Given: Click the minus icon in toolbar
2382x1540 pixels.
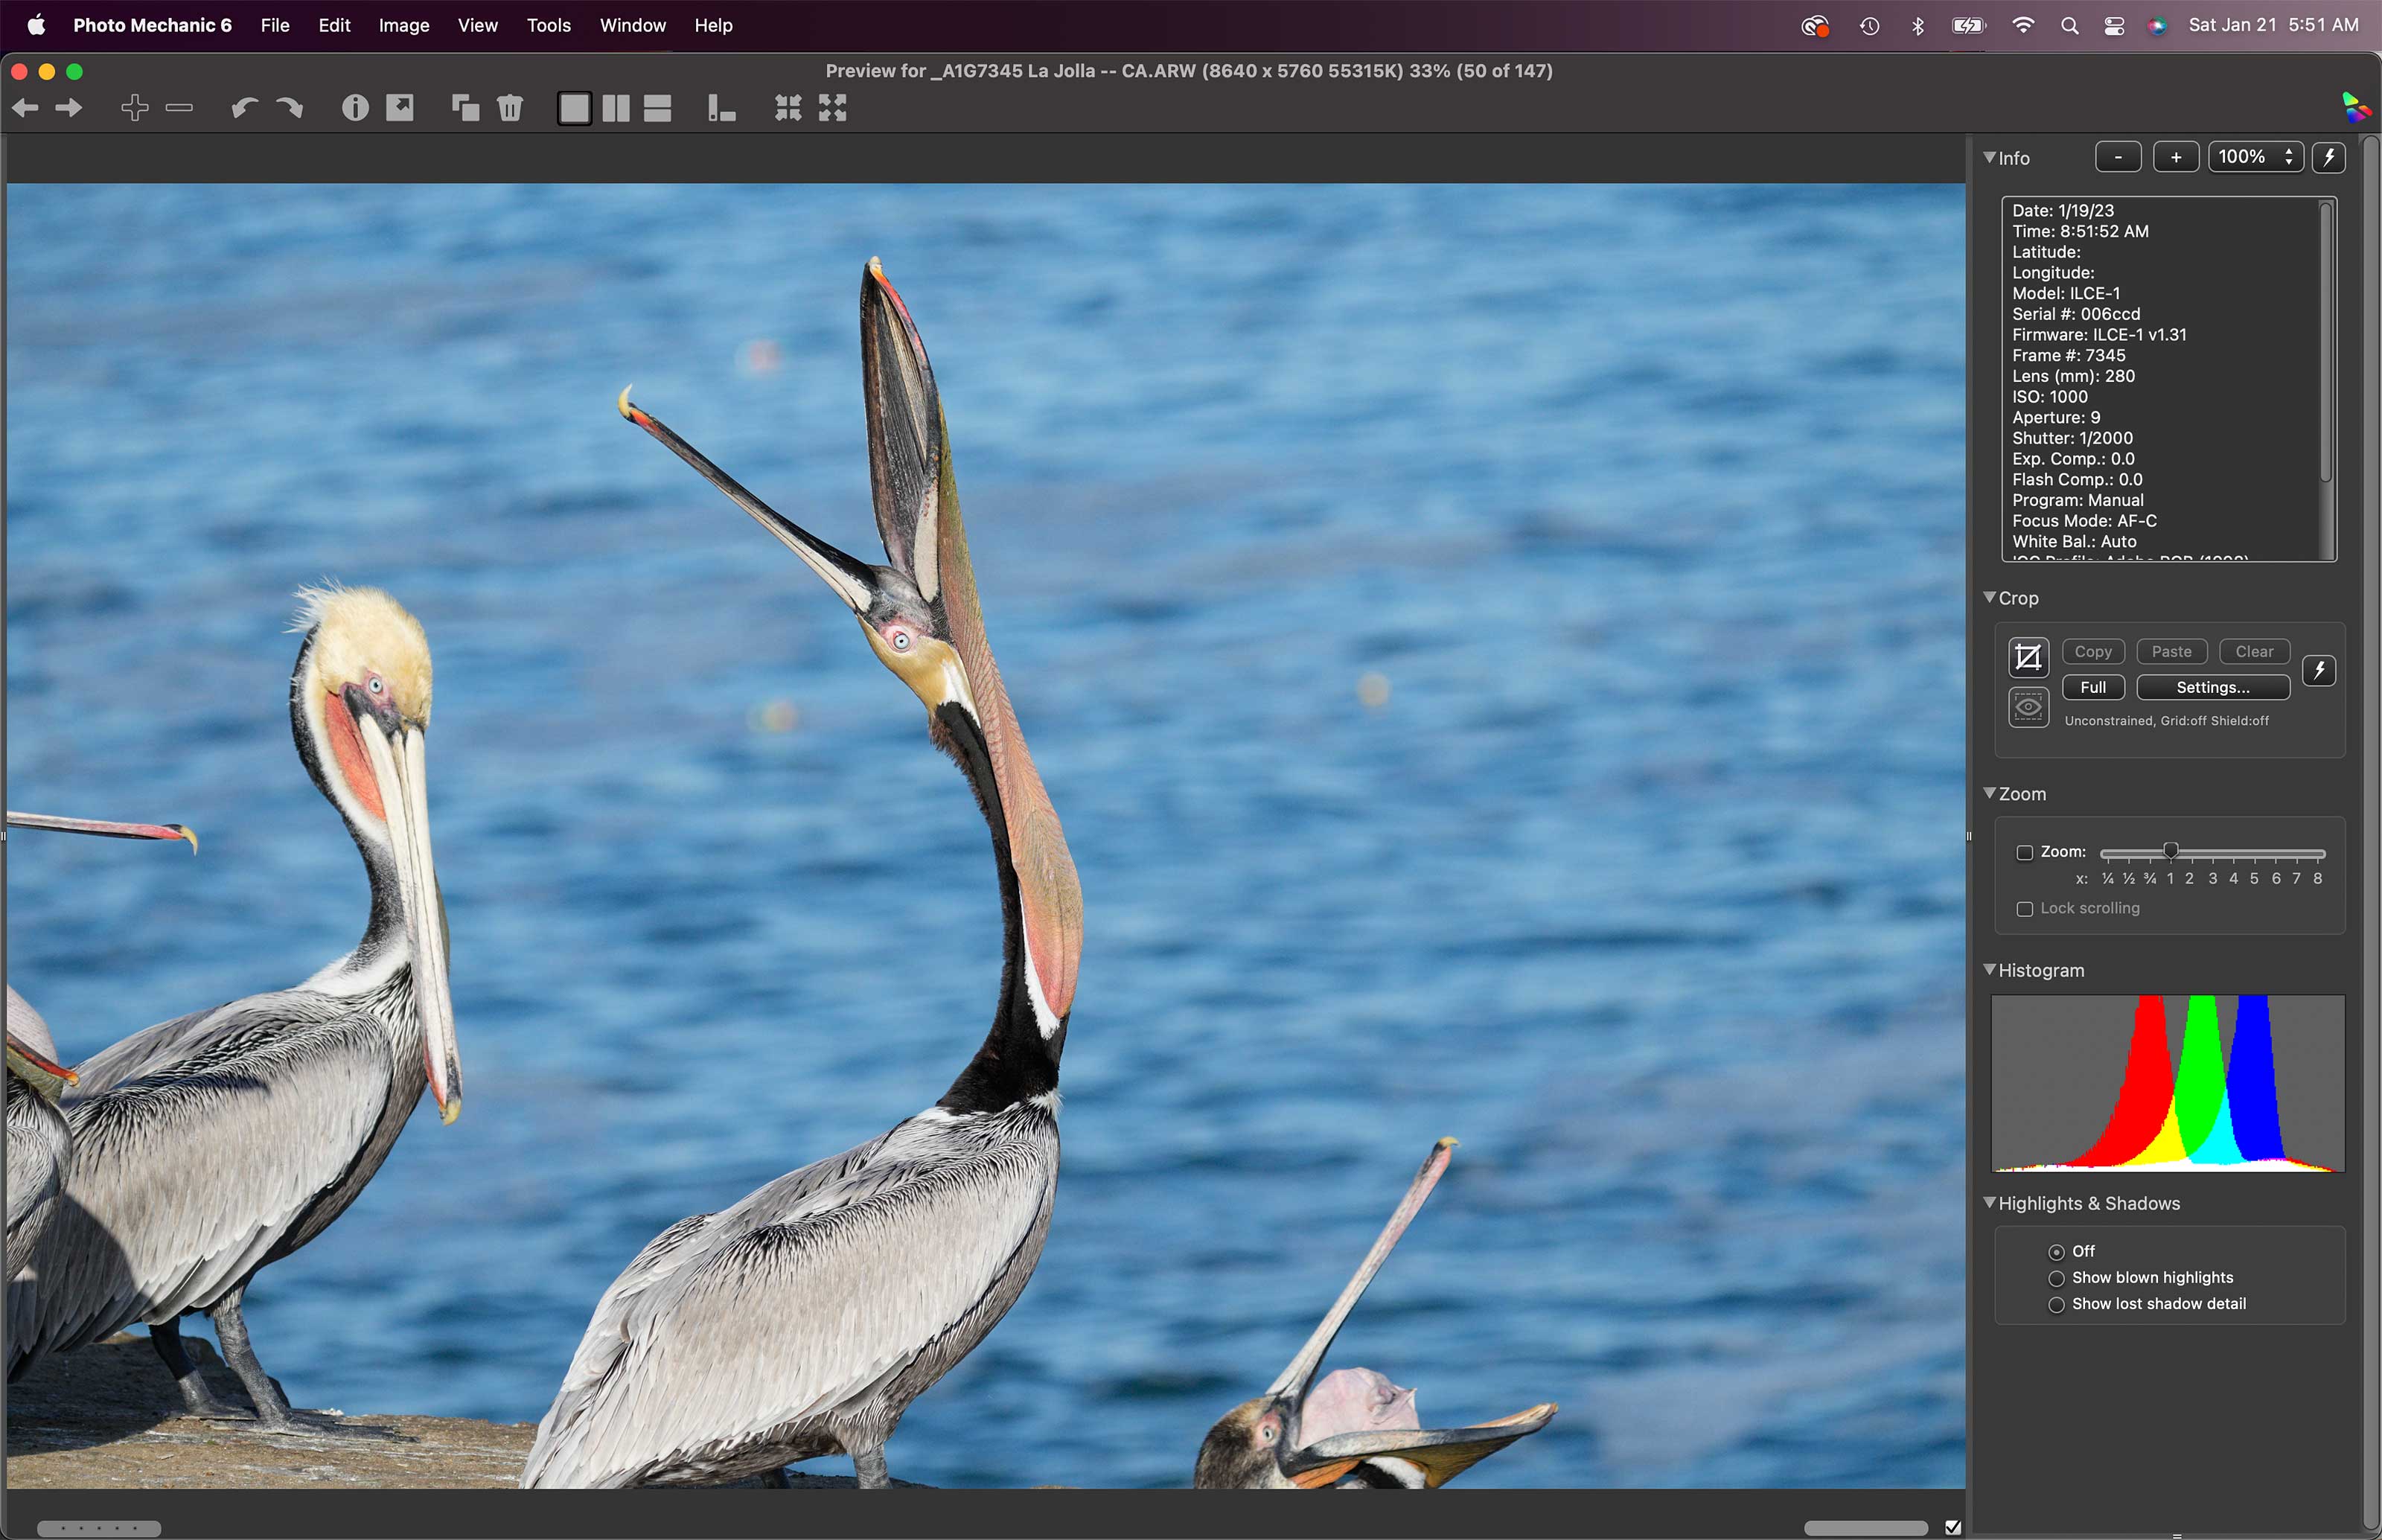Looking at the screenshot, I should tap(179, 108).
